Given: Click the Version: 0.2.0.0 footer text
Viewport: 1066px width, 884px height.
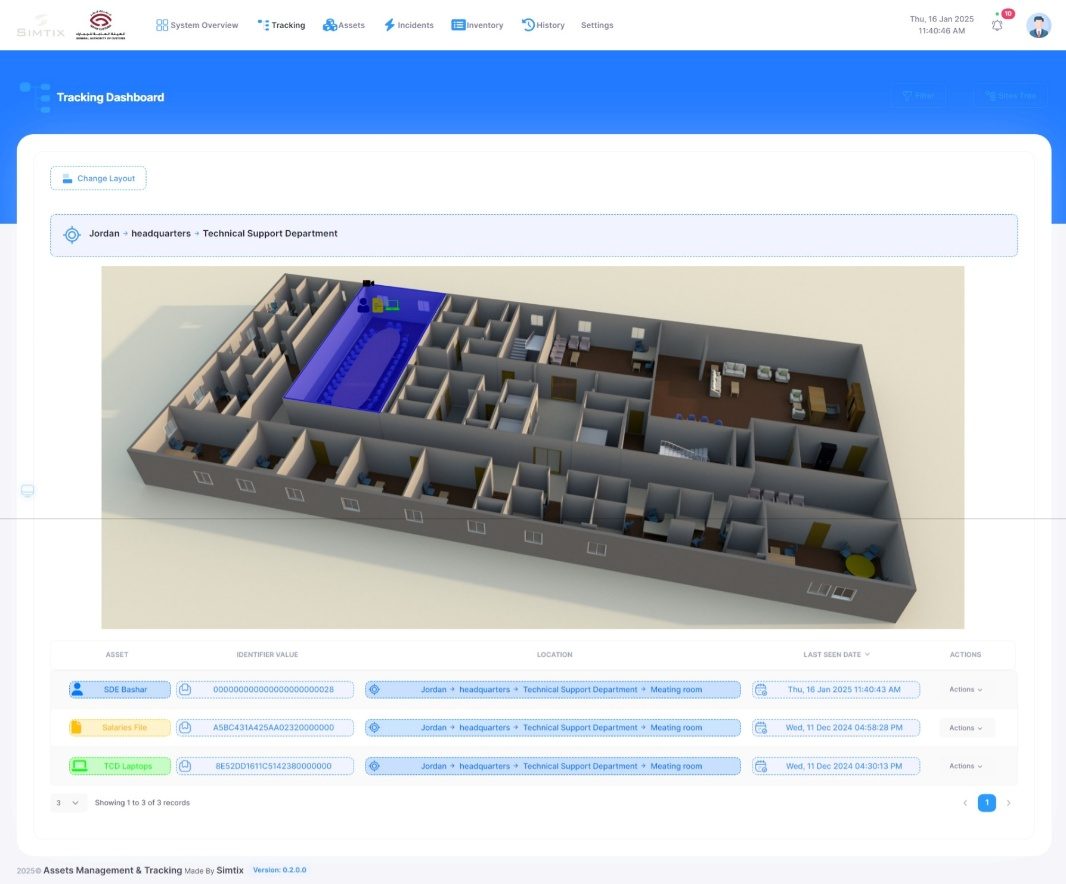Looking at the screenshot, I should pos(279,870).
